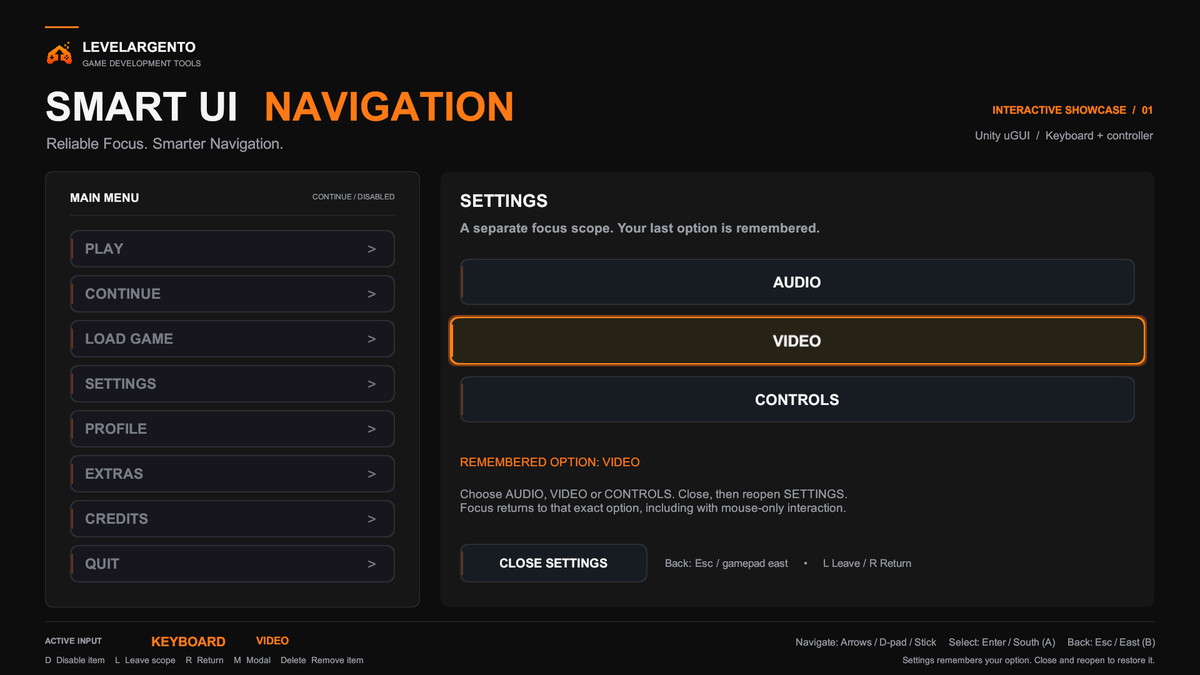
Task: Click the chevron on the PROFILE row
Action: point(372,429)
